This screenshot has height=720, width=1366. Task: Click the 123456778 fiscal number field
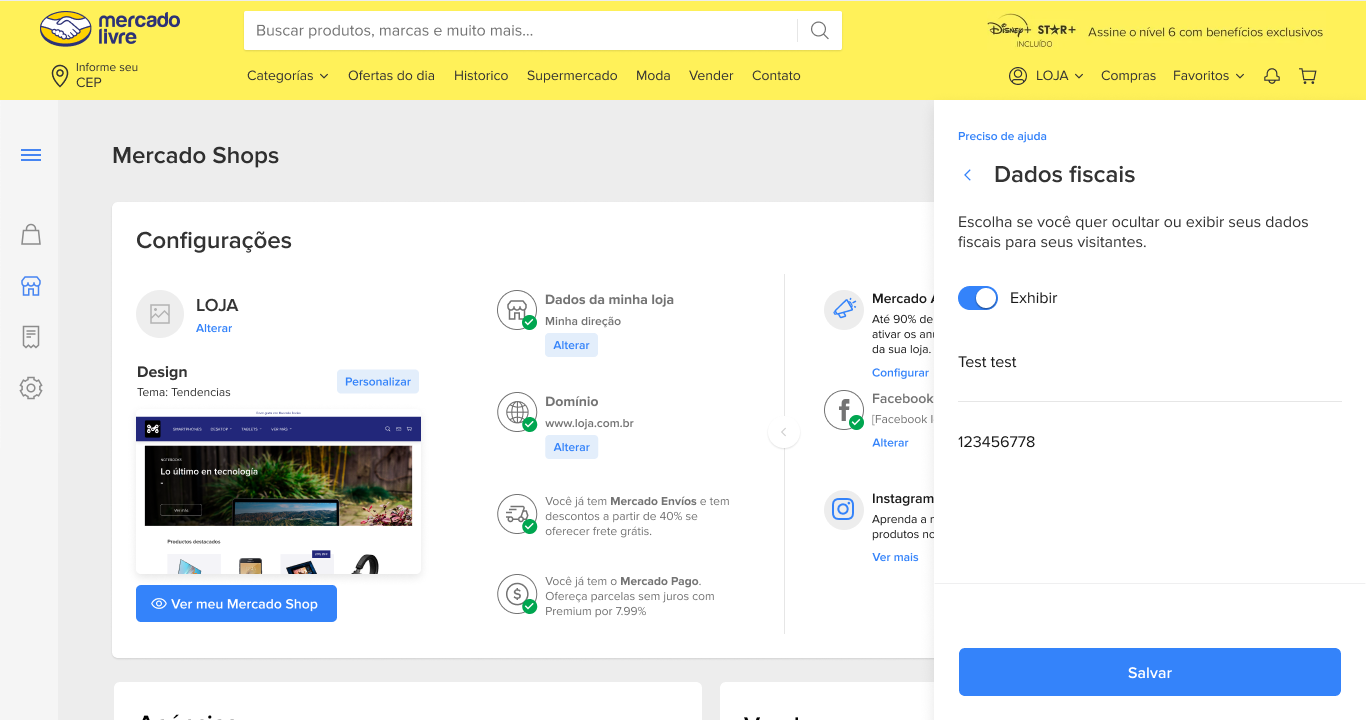(1150, 442)
